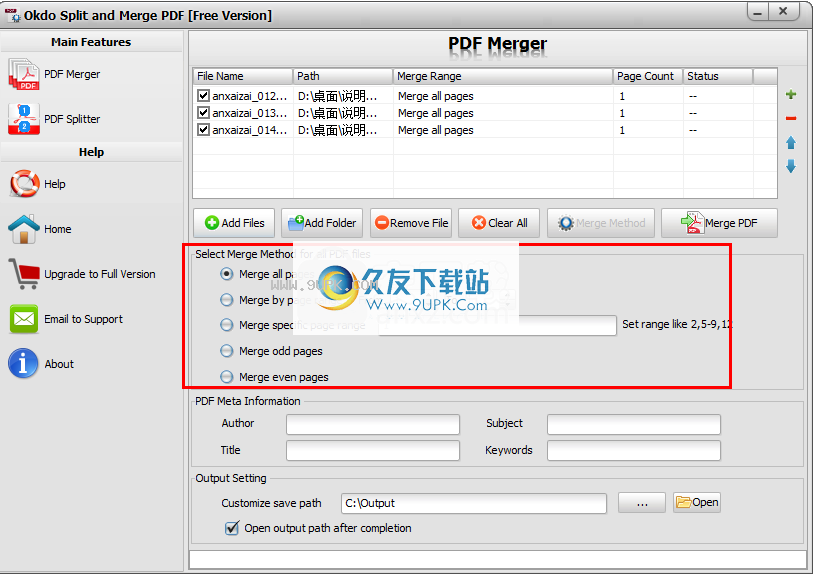This screenshot has height=576, width=813.
Task: Open the PDF Splitter feature
Action: click(54, 119)
